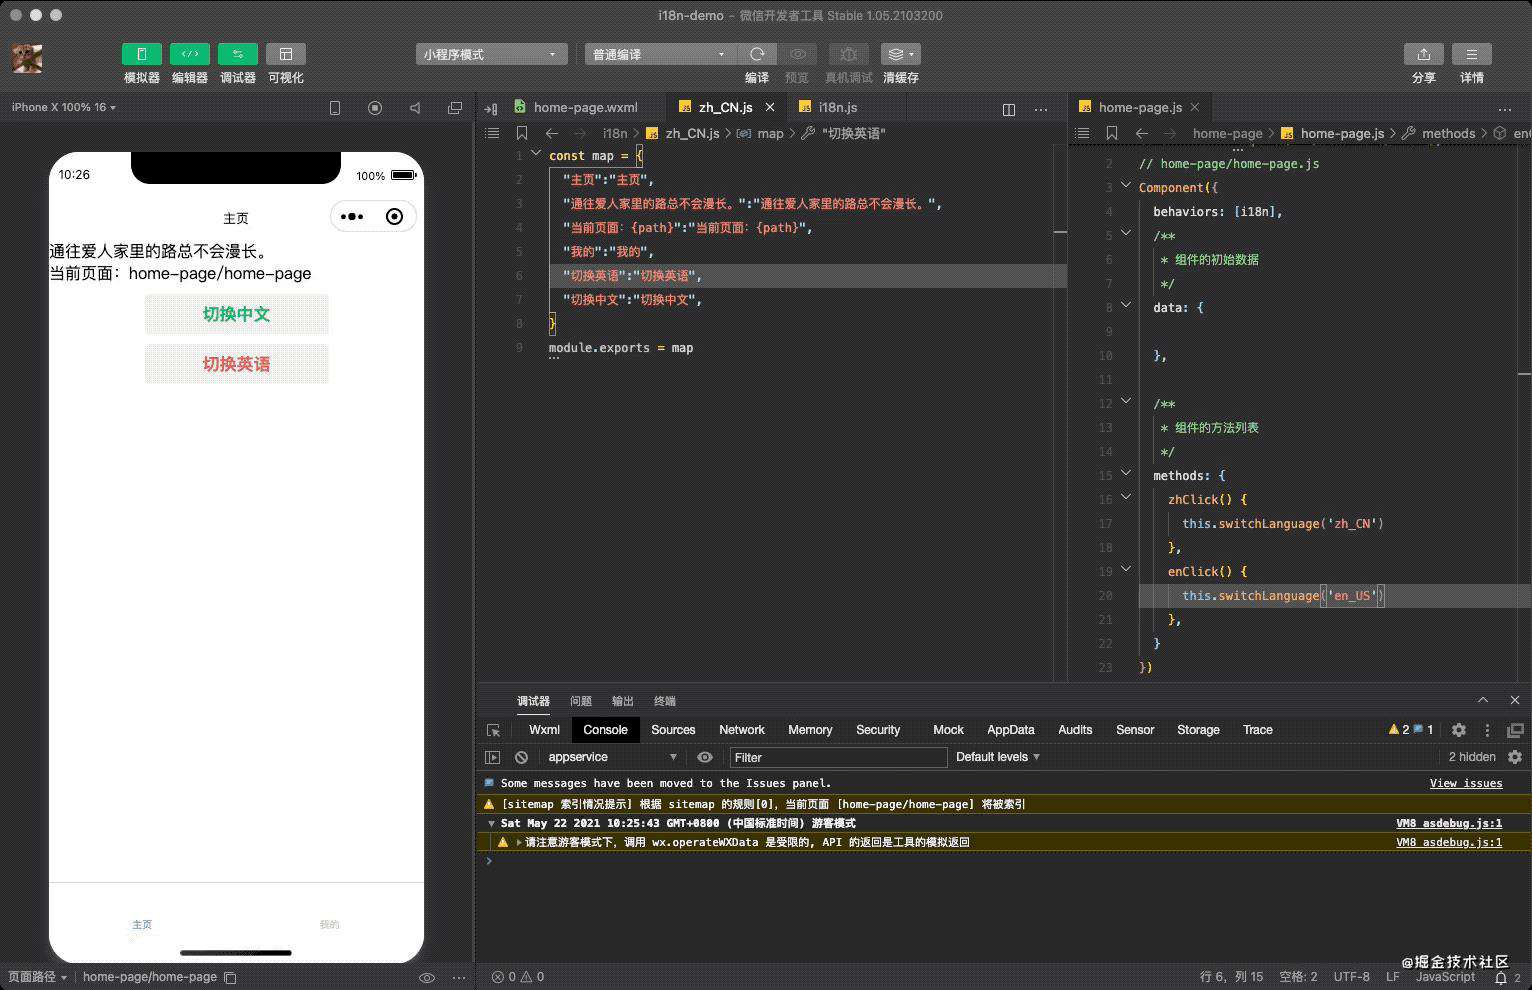Click the clear console icon
This screenshot has width=1532, height=990.
point(521,757)
